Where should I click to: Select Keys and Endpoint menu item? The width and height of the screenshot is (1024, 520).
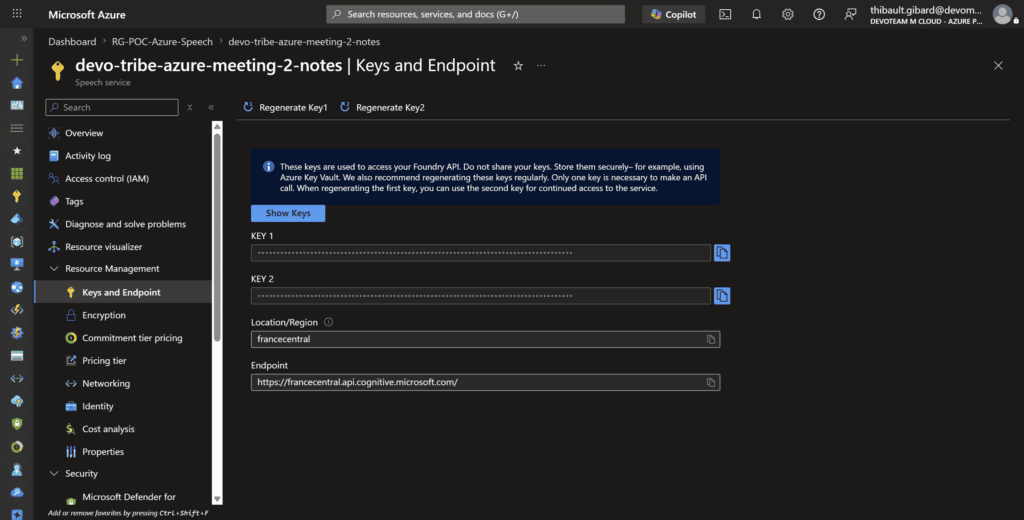123,293
